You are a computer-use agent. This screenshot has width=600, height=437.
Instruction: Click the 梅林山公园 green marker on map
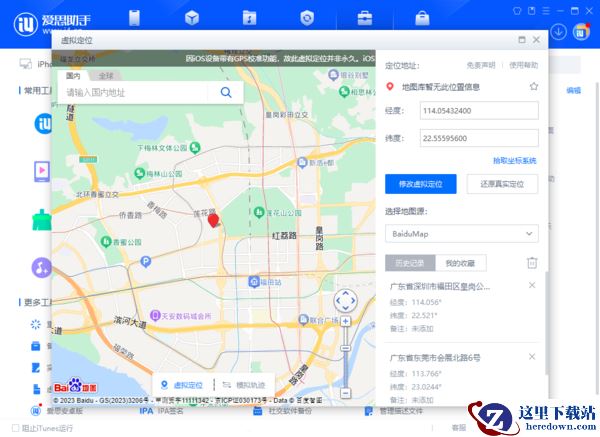pyautogui.click(x=139, y=173)
